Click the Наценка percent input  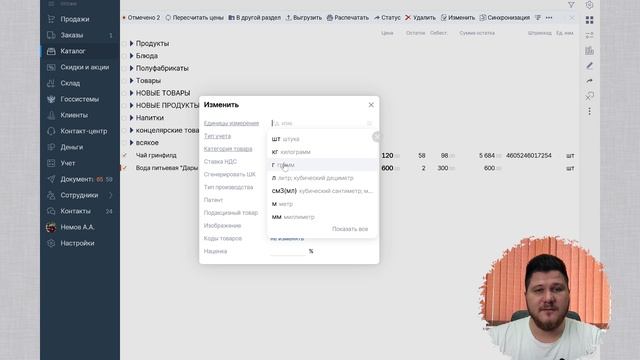coord(288,251)
